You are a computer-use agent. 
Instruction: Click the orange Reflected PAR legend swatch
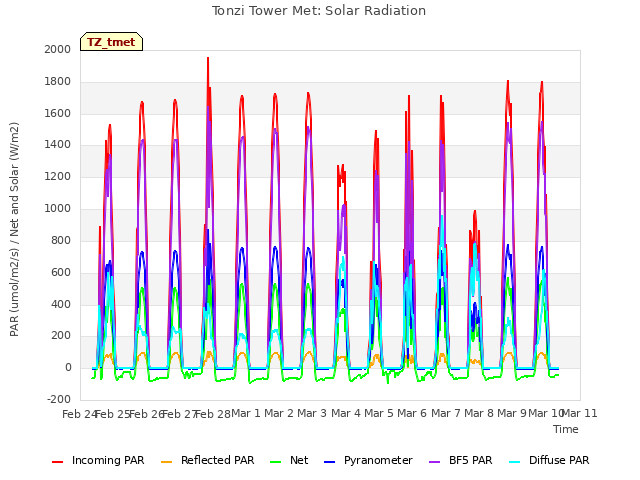point(167,461)
